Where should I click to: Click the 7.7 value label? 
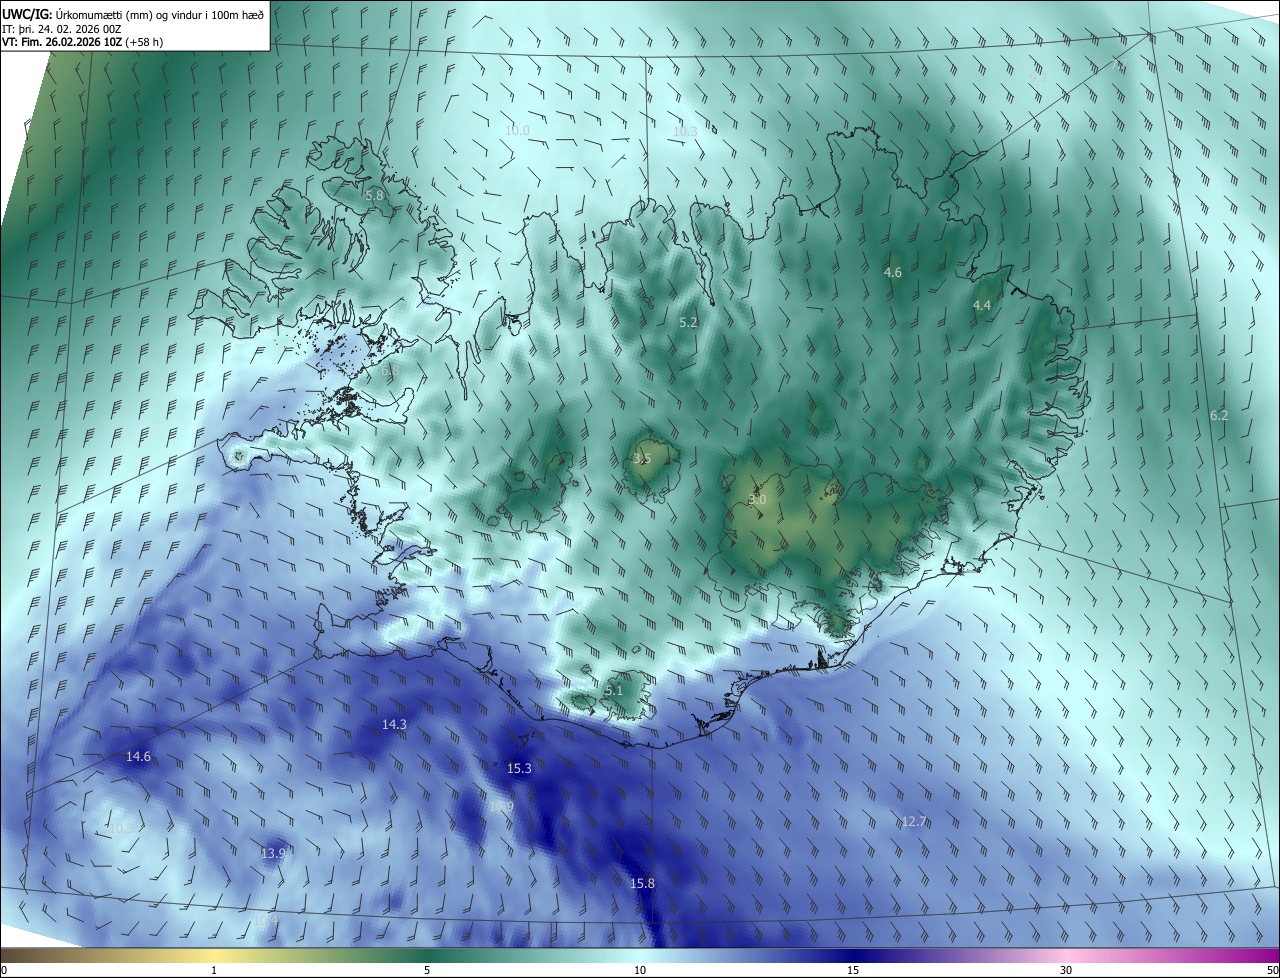coord(1120,65)
